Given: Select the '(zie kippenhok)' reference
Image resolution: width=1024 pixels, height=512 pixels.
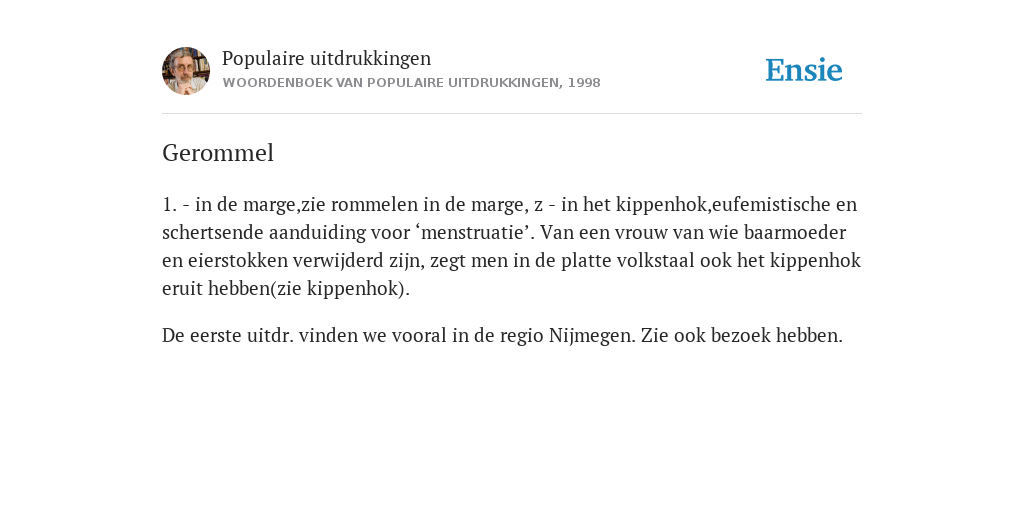Looking at the screenshot, I should 338,289.
